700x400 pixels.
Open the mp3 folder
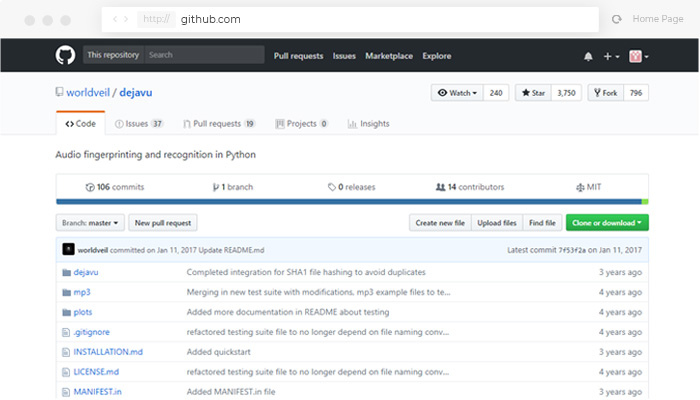pyautogui.click(x=82, y=292)
